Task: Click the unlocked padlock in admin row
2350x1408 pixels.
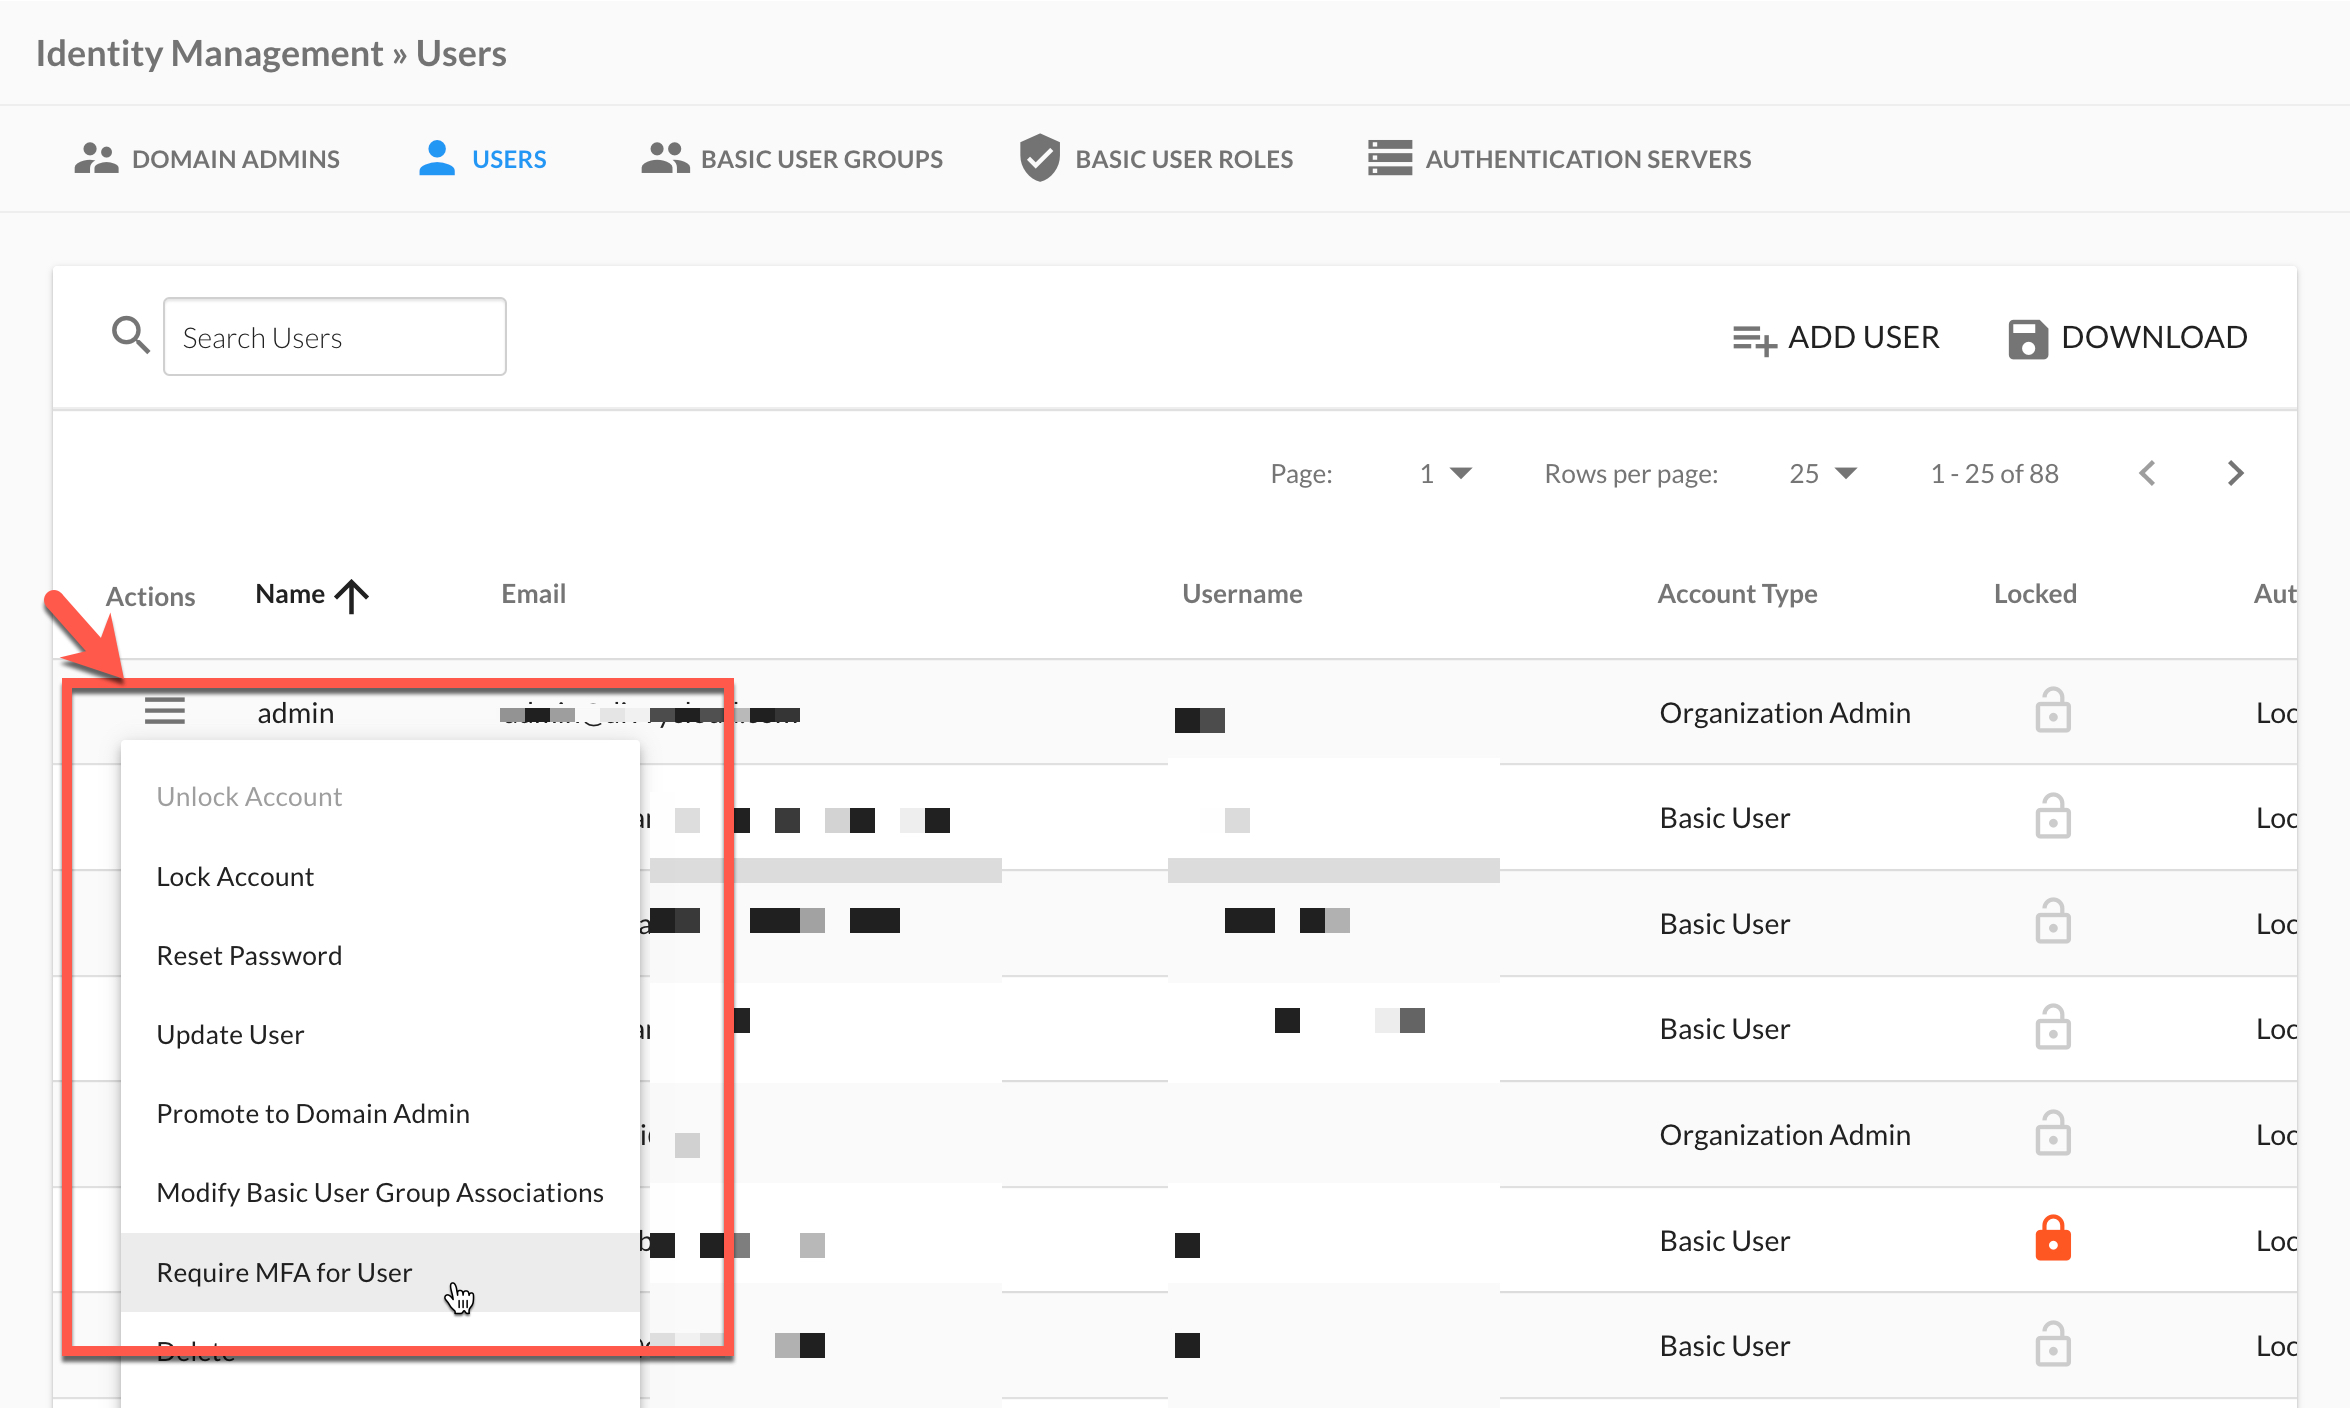Action: (x=2052, y=711)
